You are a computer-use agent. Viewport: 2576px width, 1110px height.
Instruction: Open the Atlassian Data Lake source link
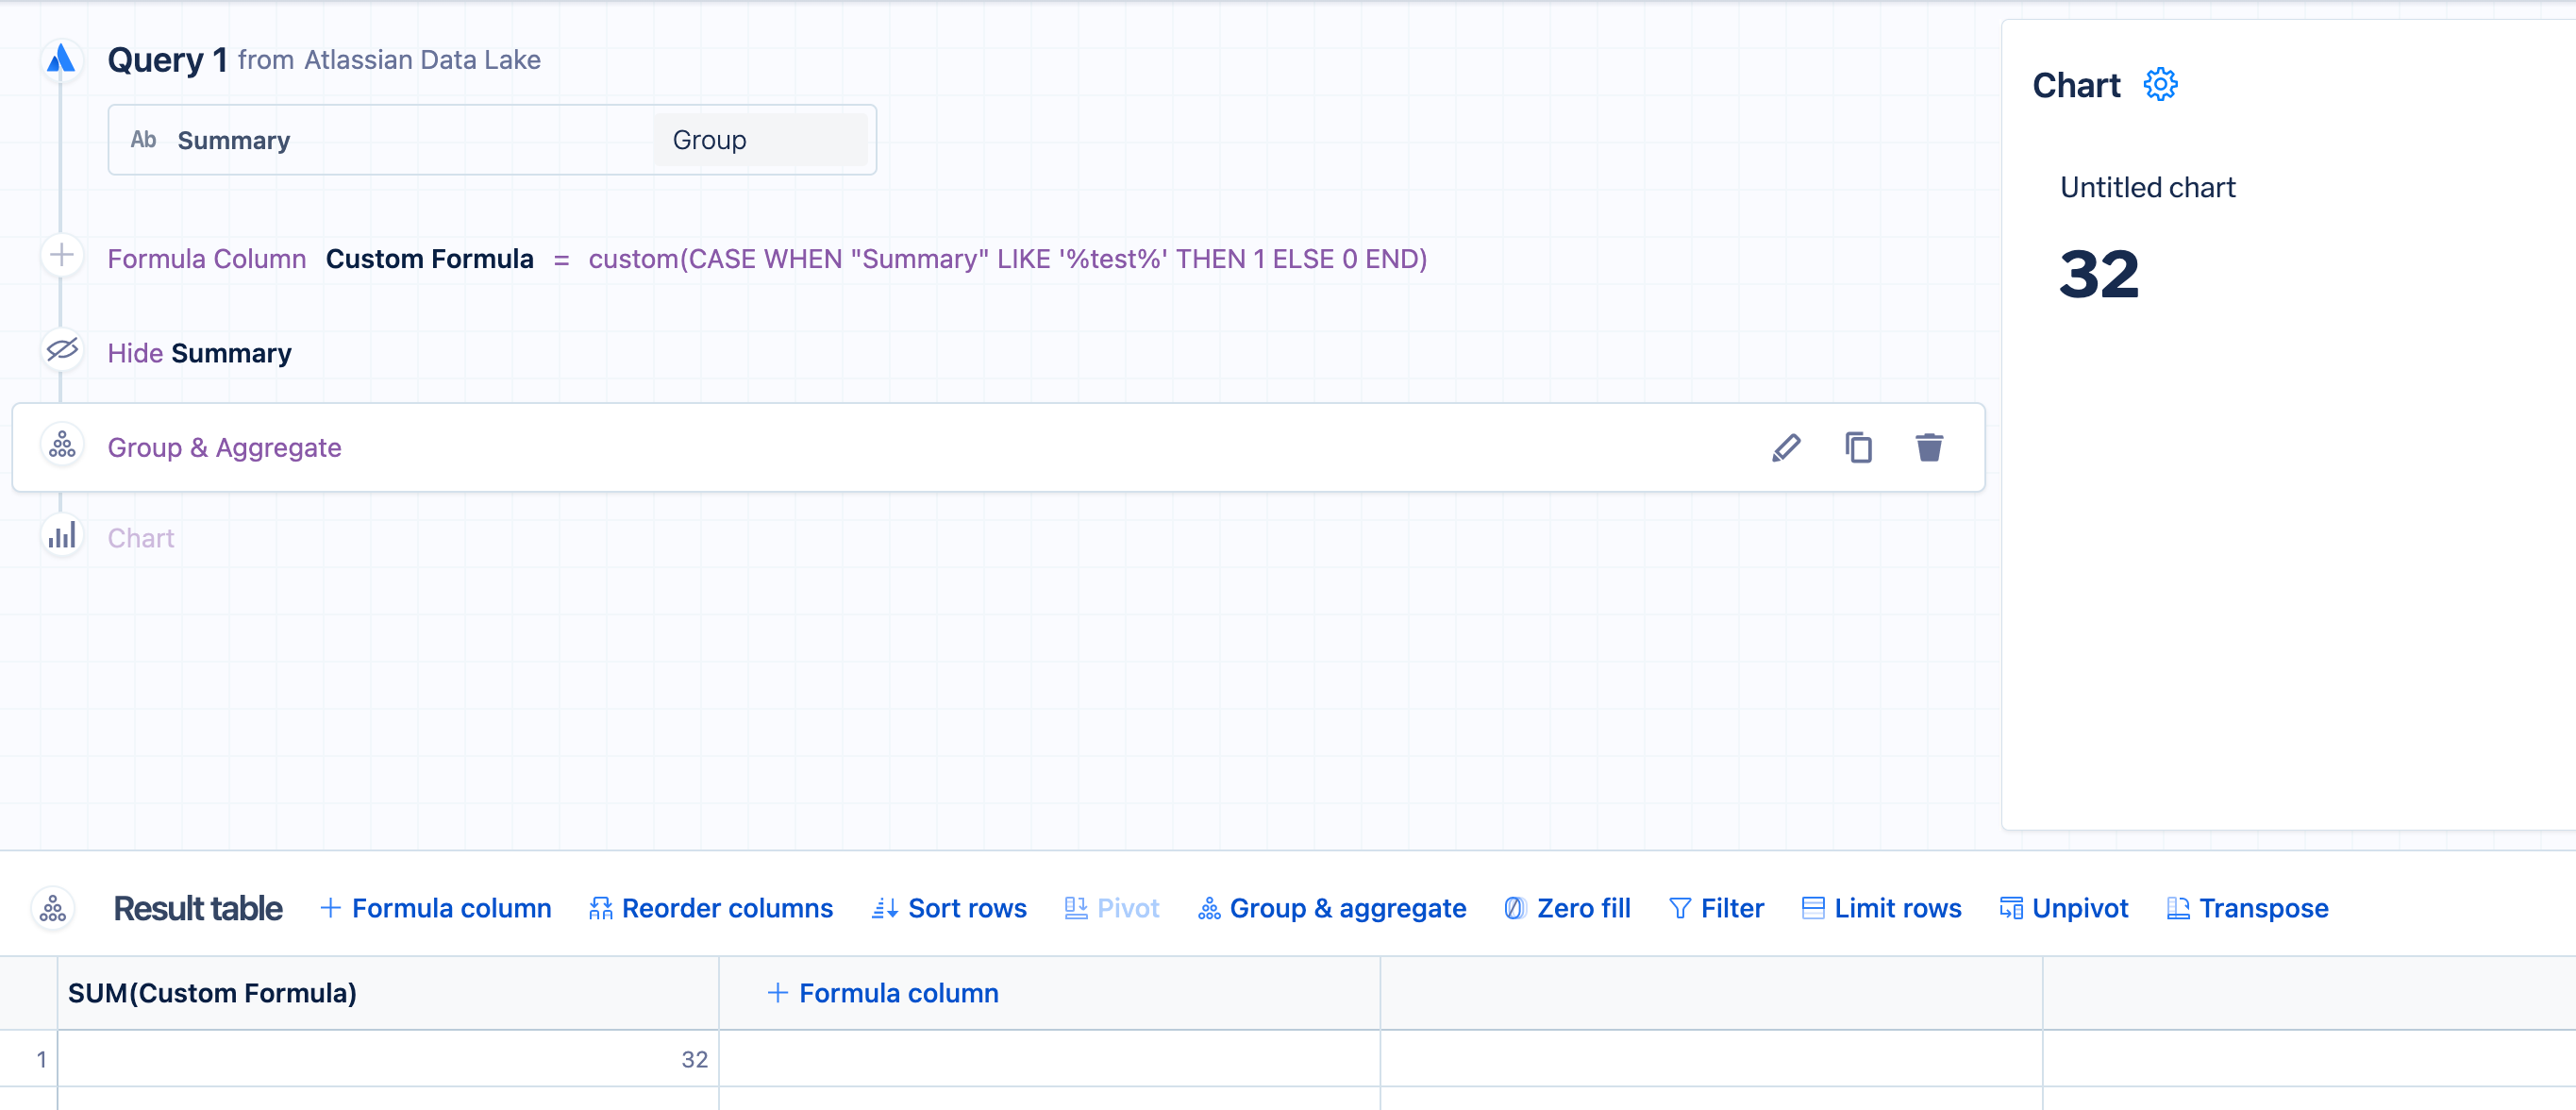coord(422,60)
